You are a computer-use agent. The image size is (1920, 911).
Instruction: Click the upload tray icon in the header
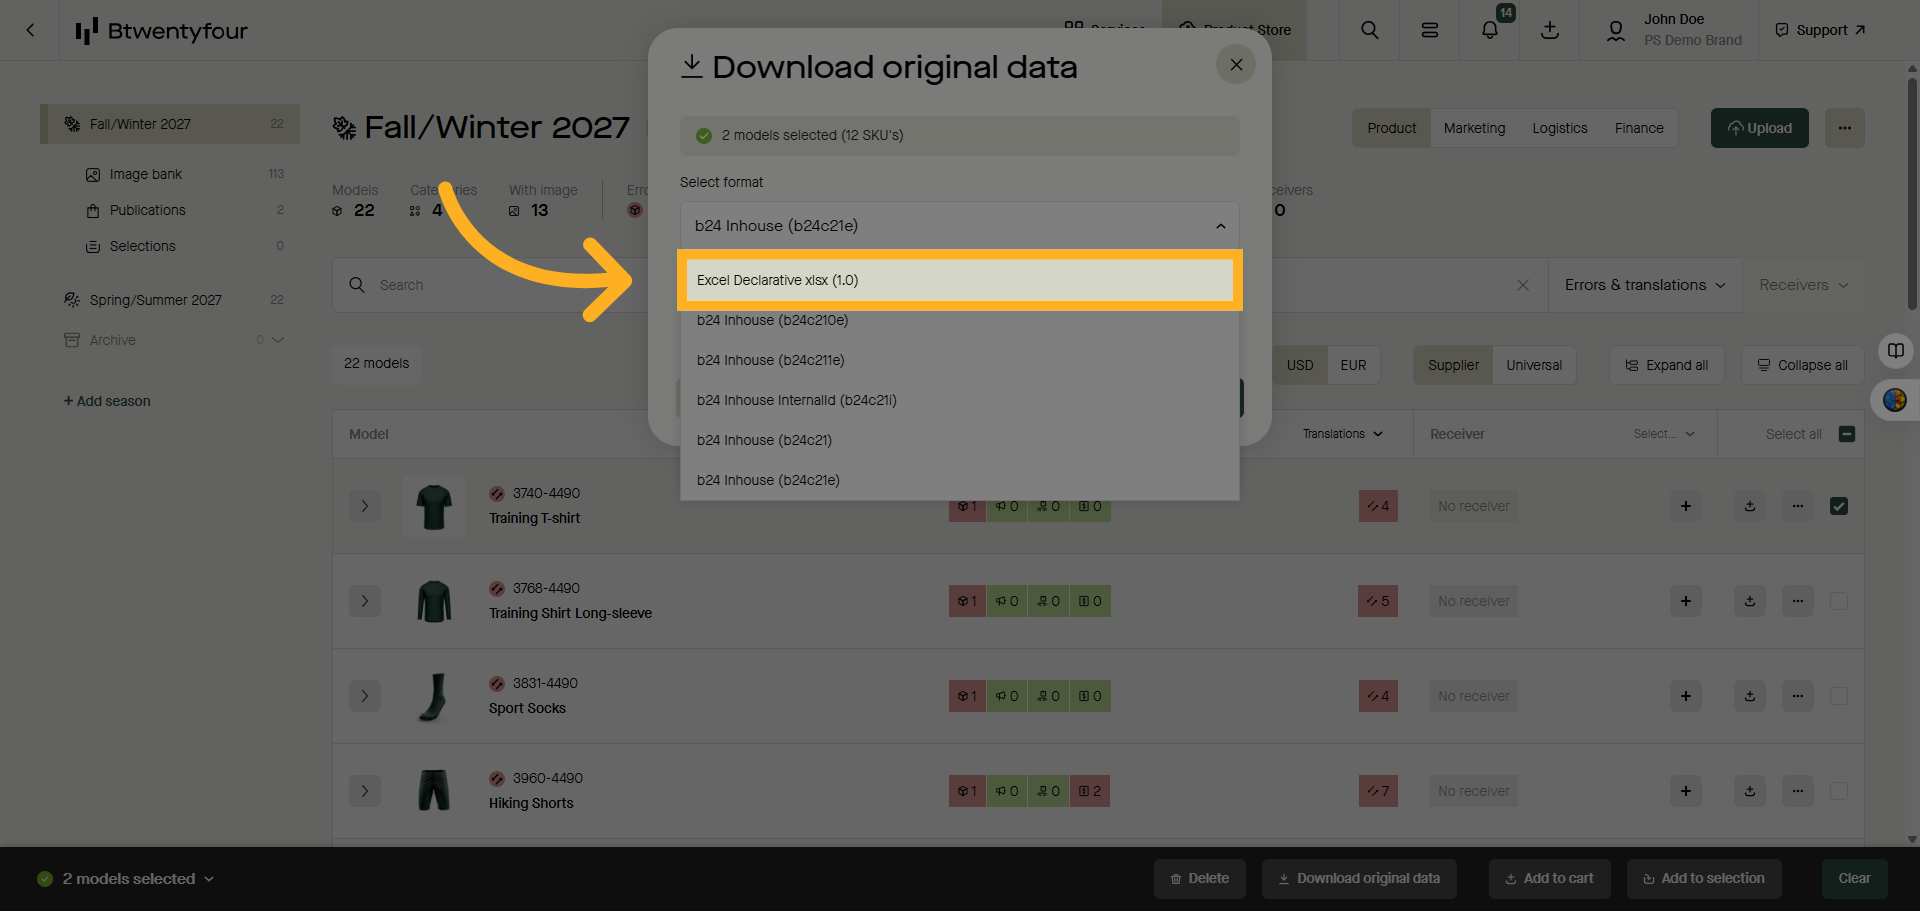[1550, 30]
